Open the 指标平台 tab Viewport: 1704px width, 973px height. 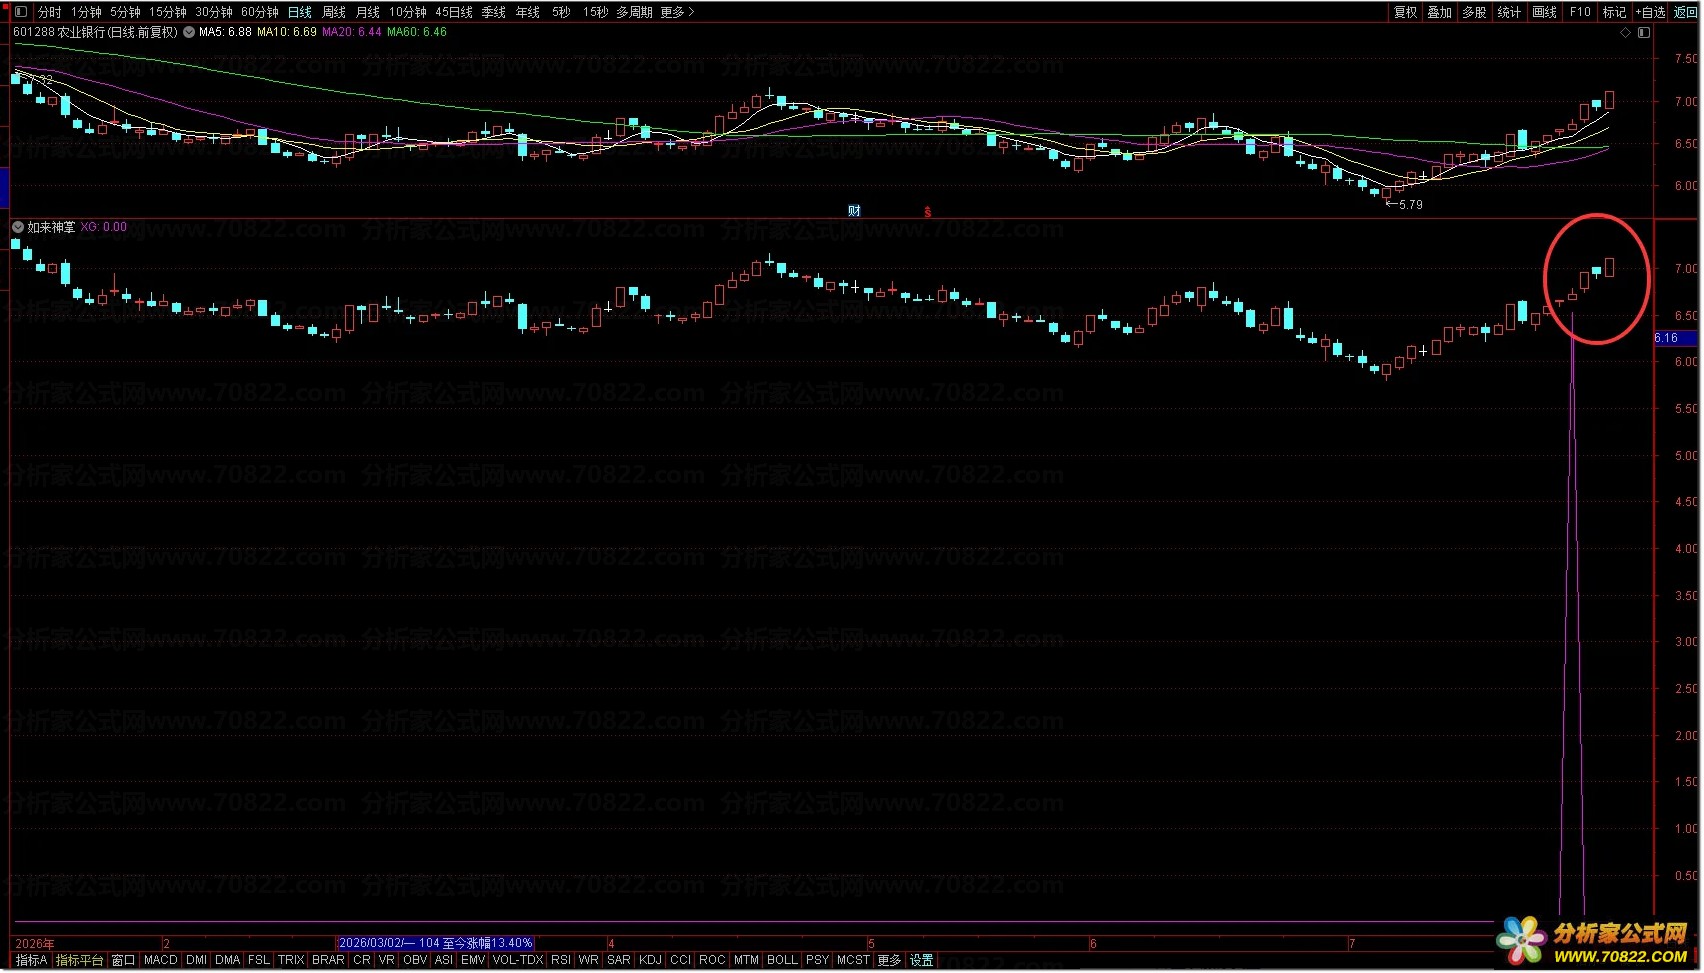pos(80,960)
